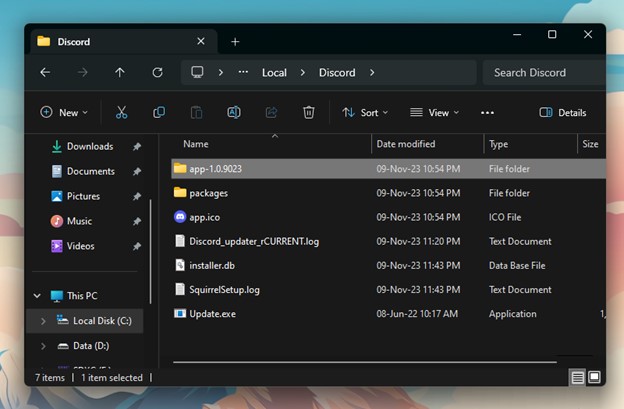Image resolution: width=624 pixels, height=409 pixels.
Task: Open the See more ellipsis menu
Action: [487, 113]
